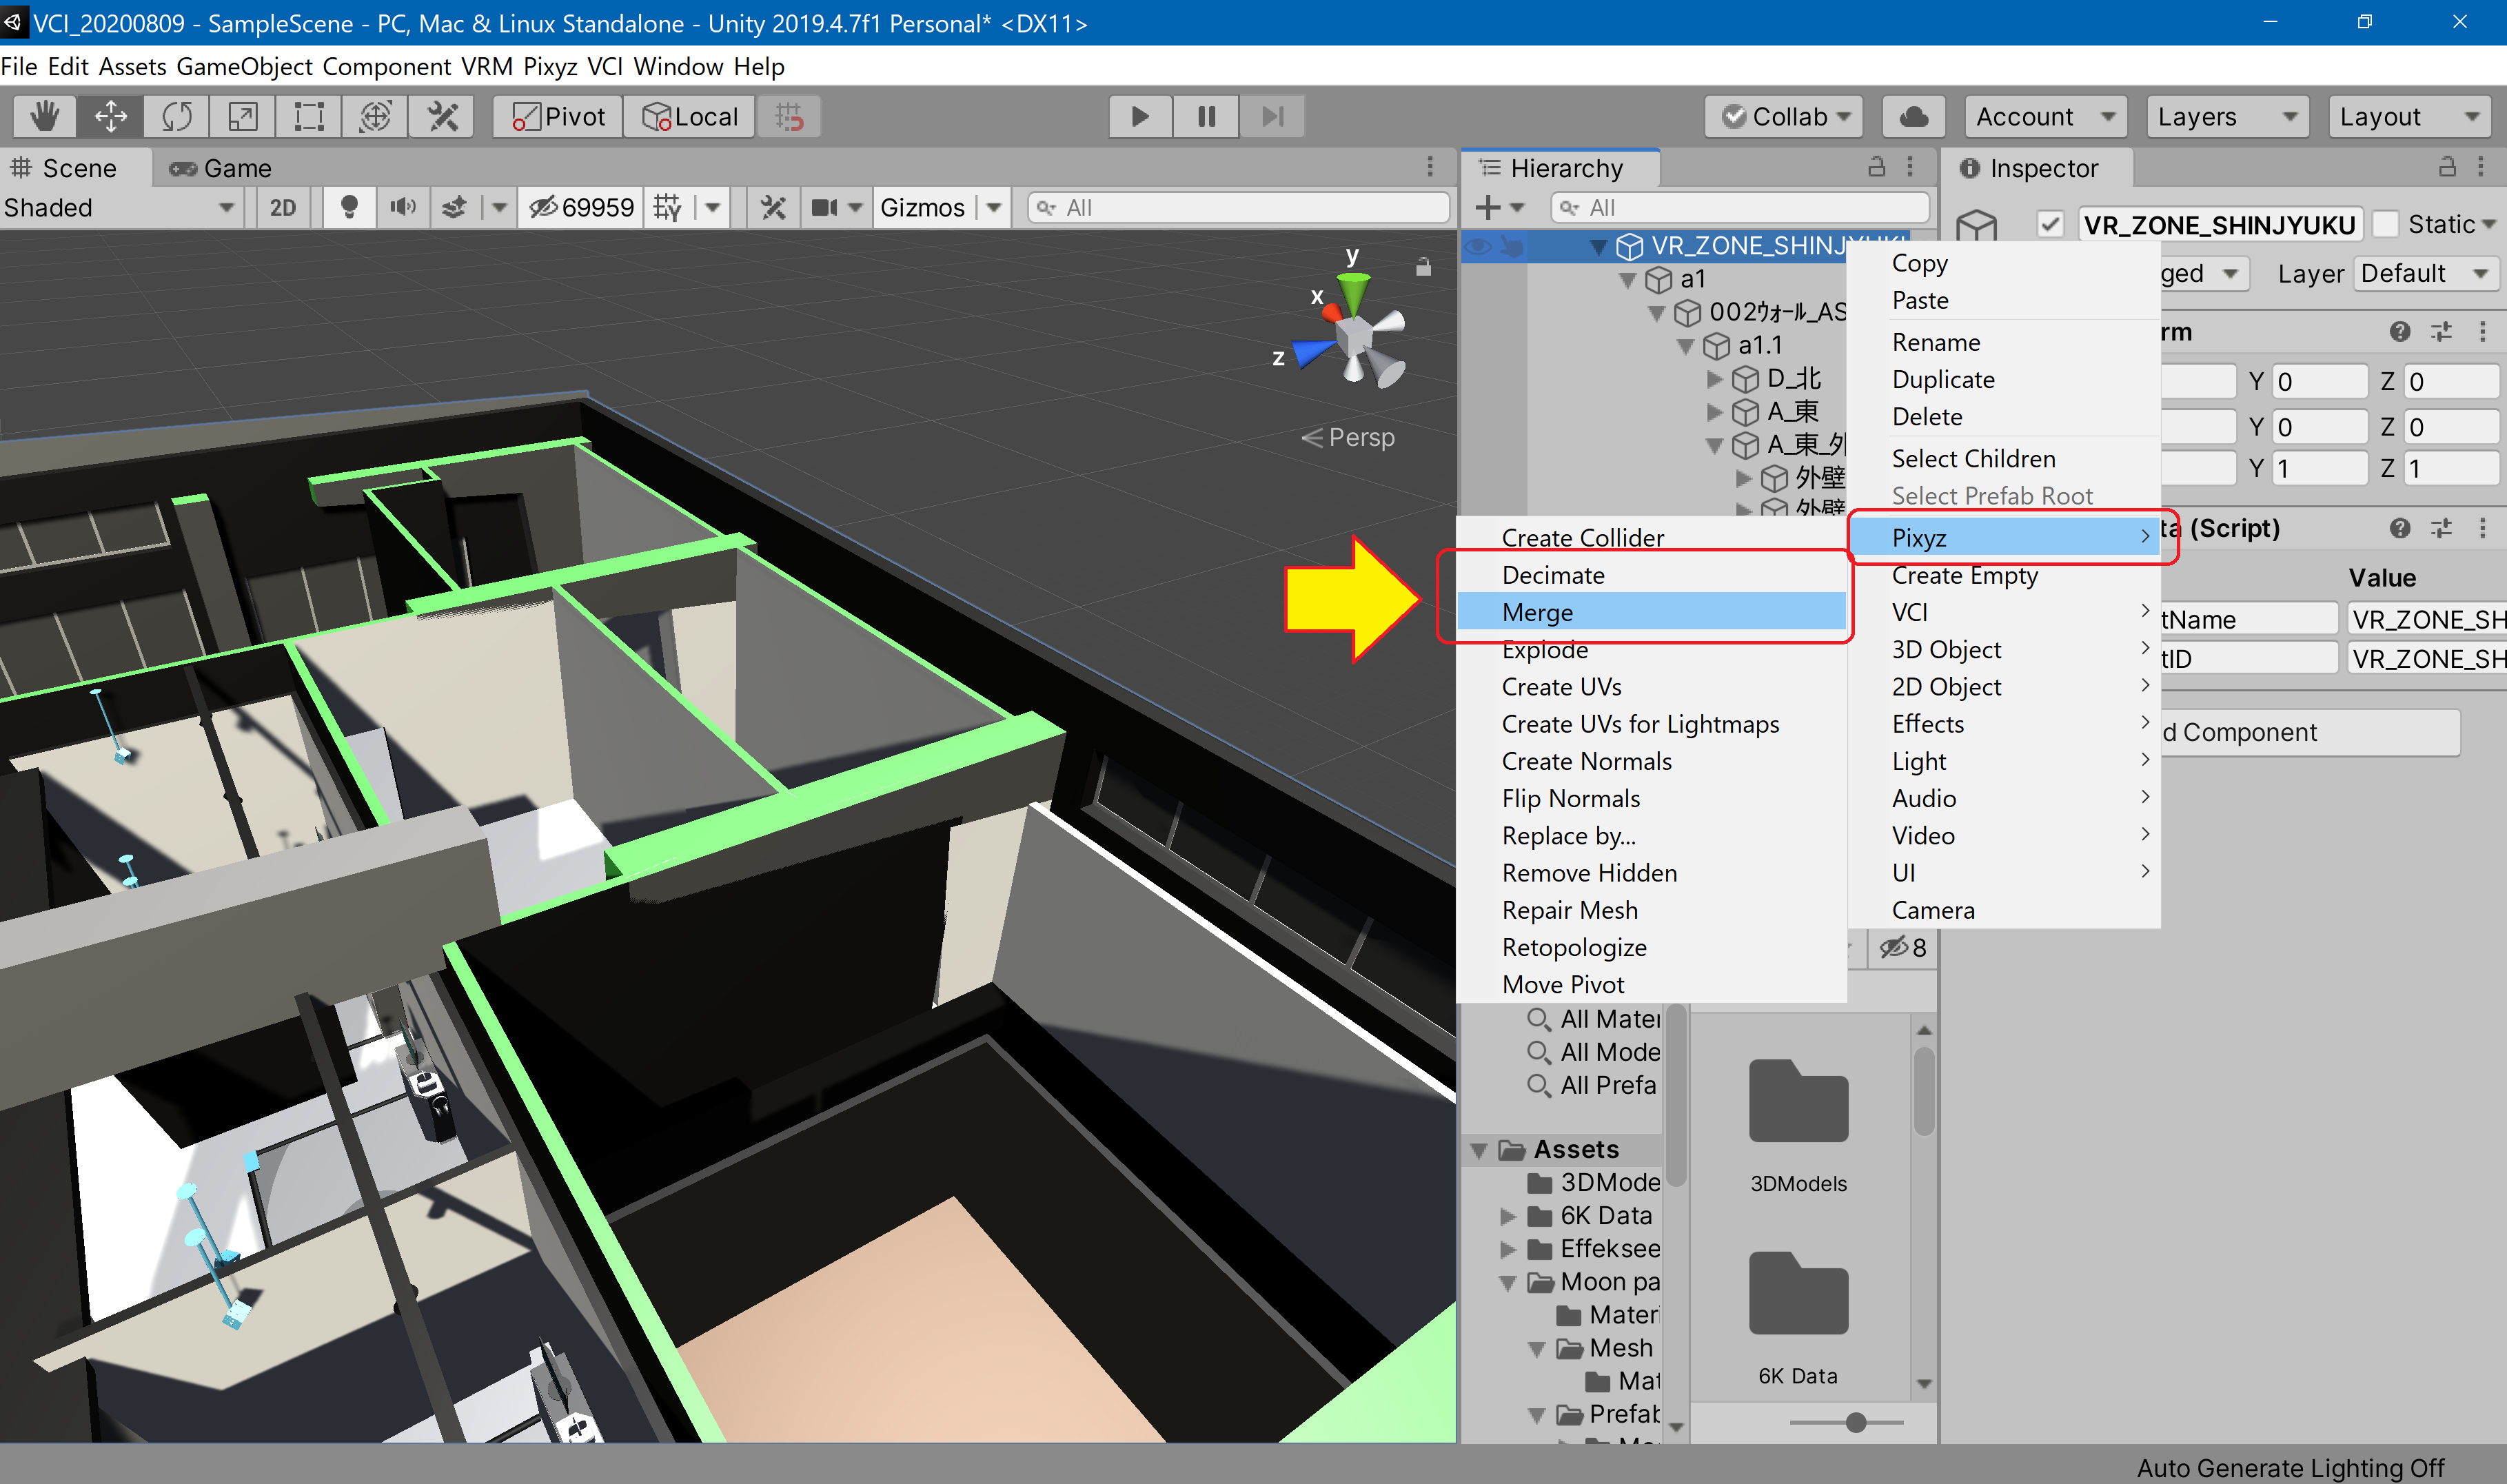Open the VRM menu
The width and height of the screenshot is (2507, 1484).
(486, 66)
